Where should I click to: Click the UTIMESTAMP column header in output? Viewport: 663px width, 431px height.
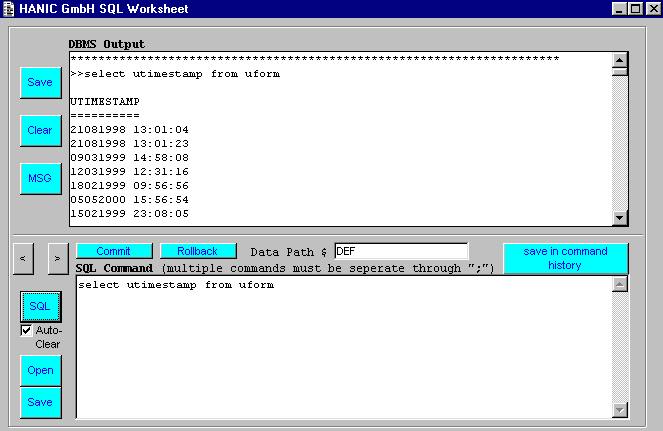(x=105, y=102)
